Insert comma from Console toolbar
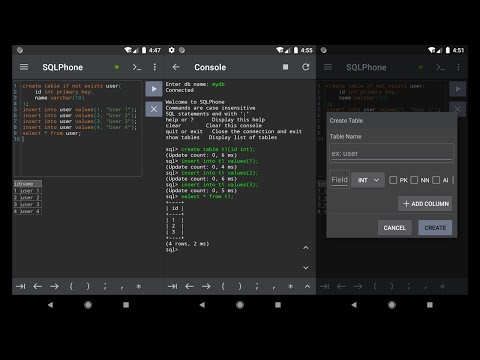Screen dimensions: 480x360 click(274, 287)
